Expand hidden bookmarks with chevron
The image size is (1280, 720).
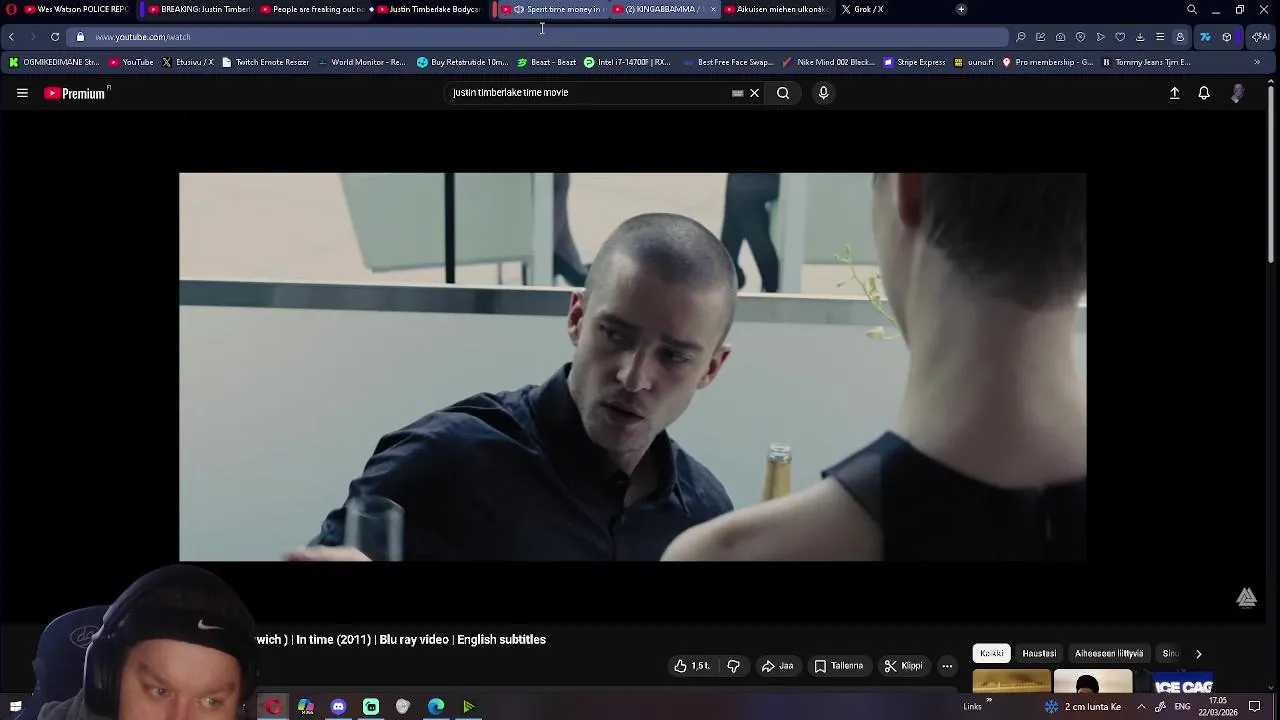[x=1257, y=62]
